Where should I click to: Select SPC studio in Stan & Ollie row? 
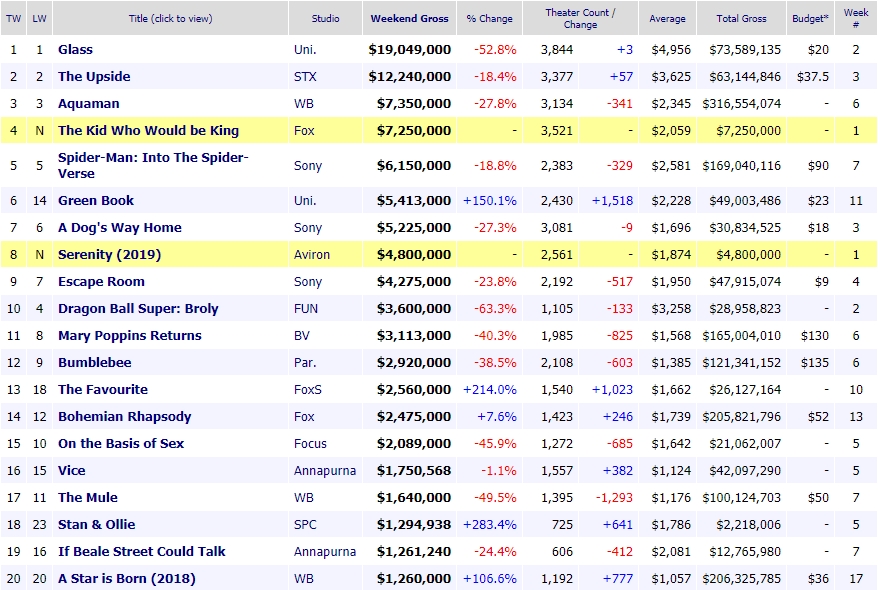click(305, 525)
